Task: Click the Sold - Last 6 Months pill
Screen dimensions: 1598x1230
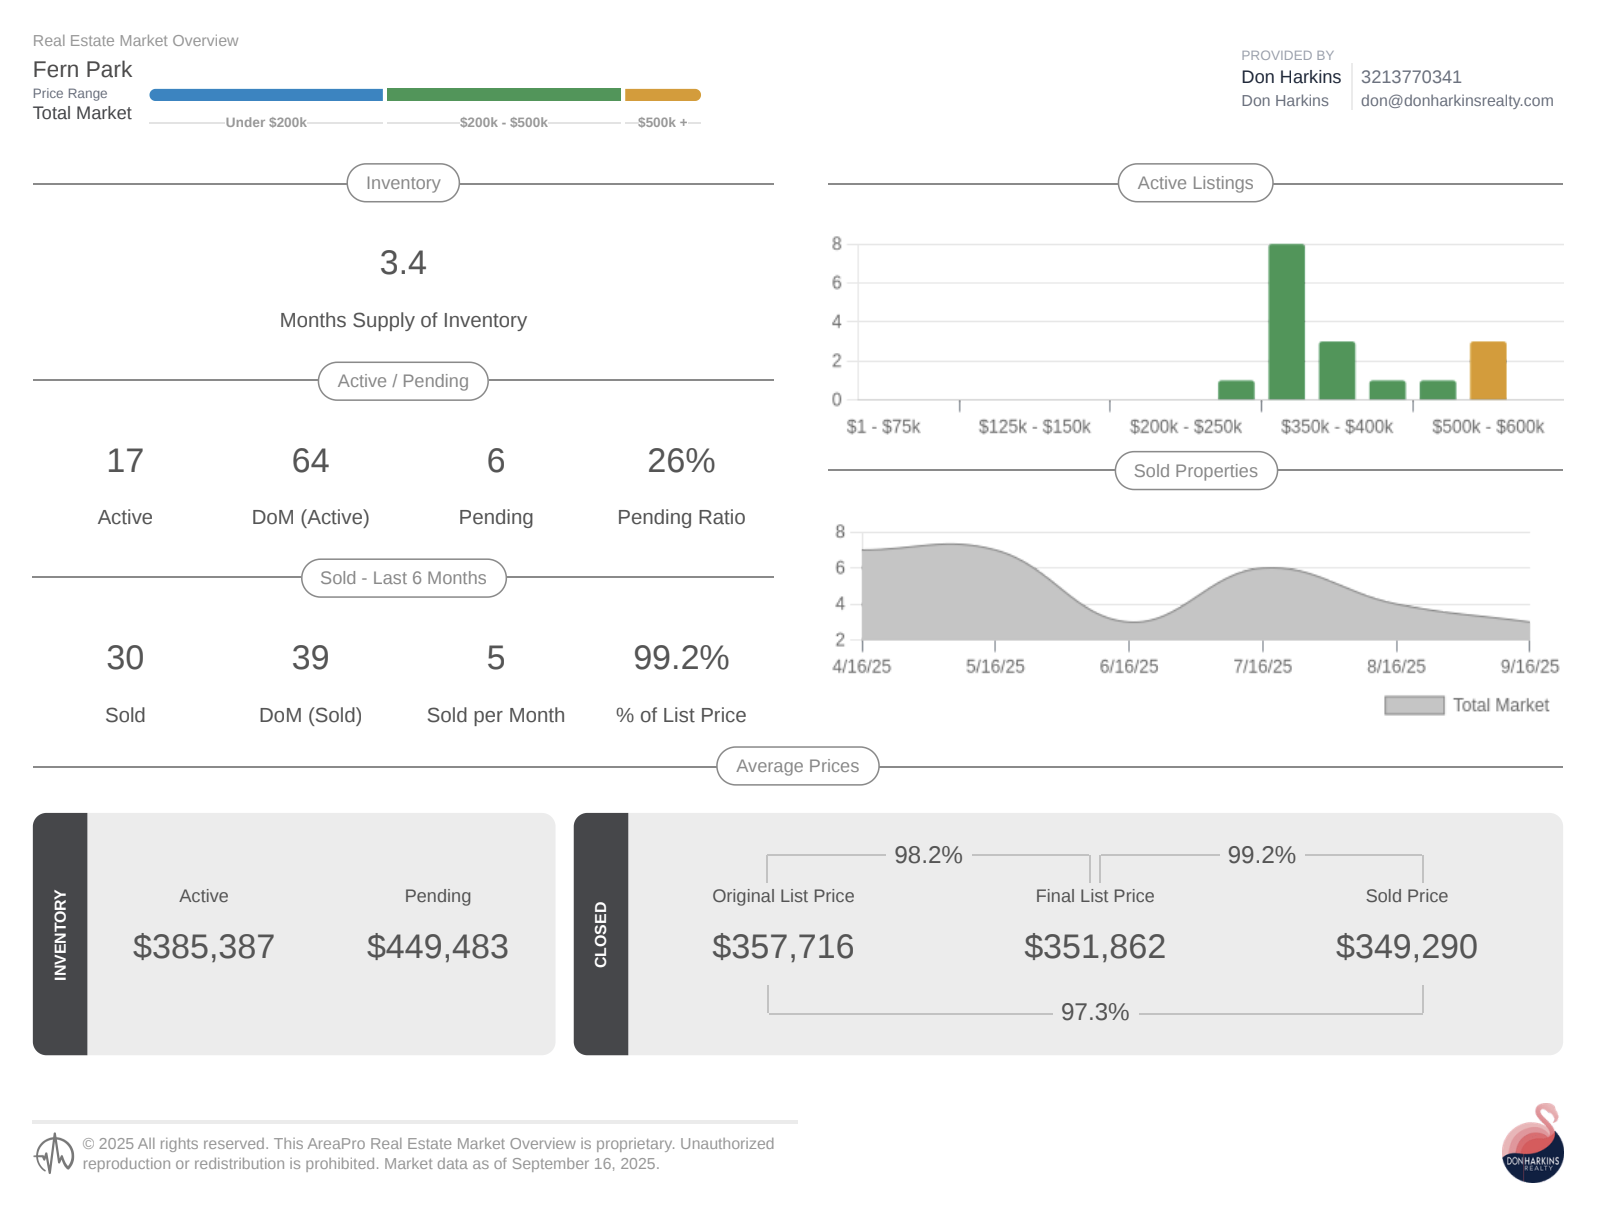Action: coord(403,578)
